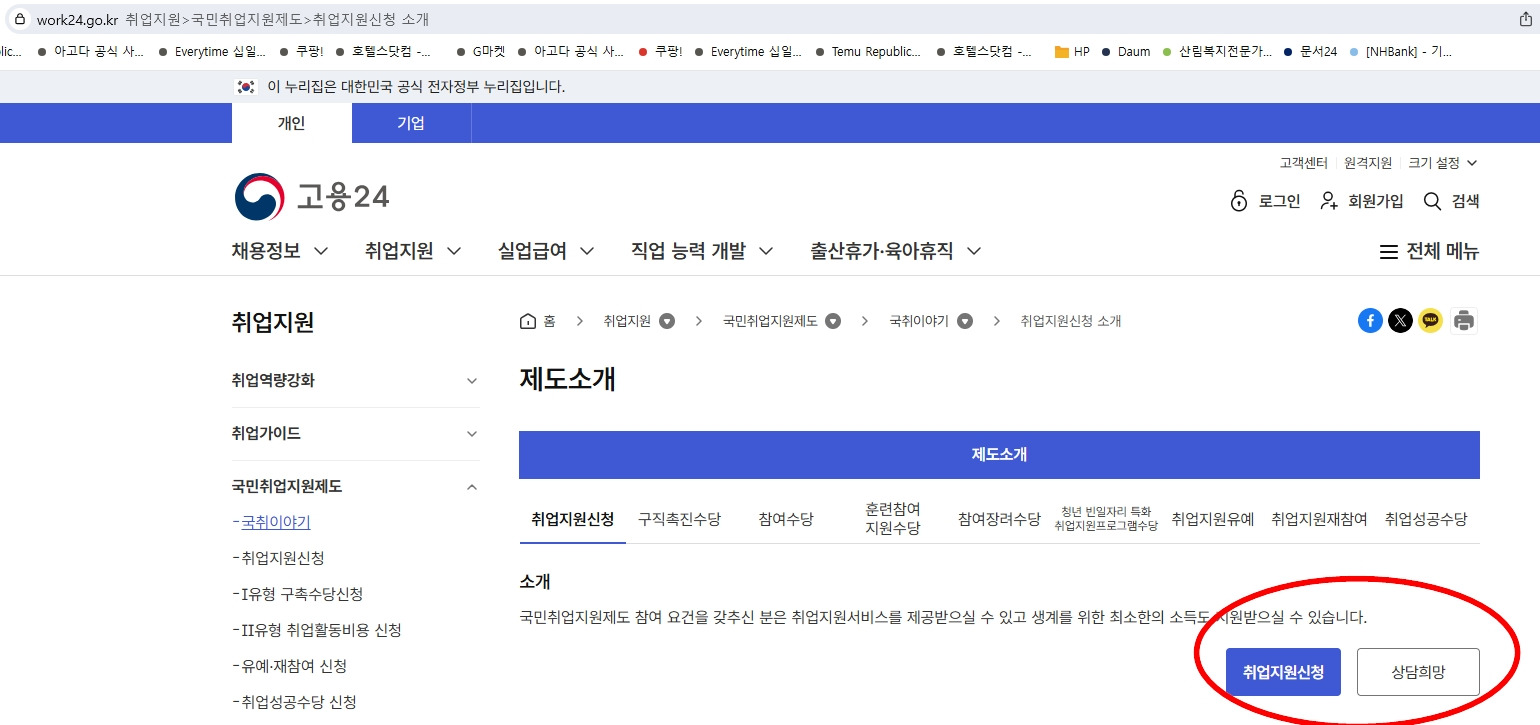
Task: Open 실업급여 main menu dropdown
Action: pyautogui.click(x=546, y=251)
